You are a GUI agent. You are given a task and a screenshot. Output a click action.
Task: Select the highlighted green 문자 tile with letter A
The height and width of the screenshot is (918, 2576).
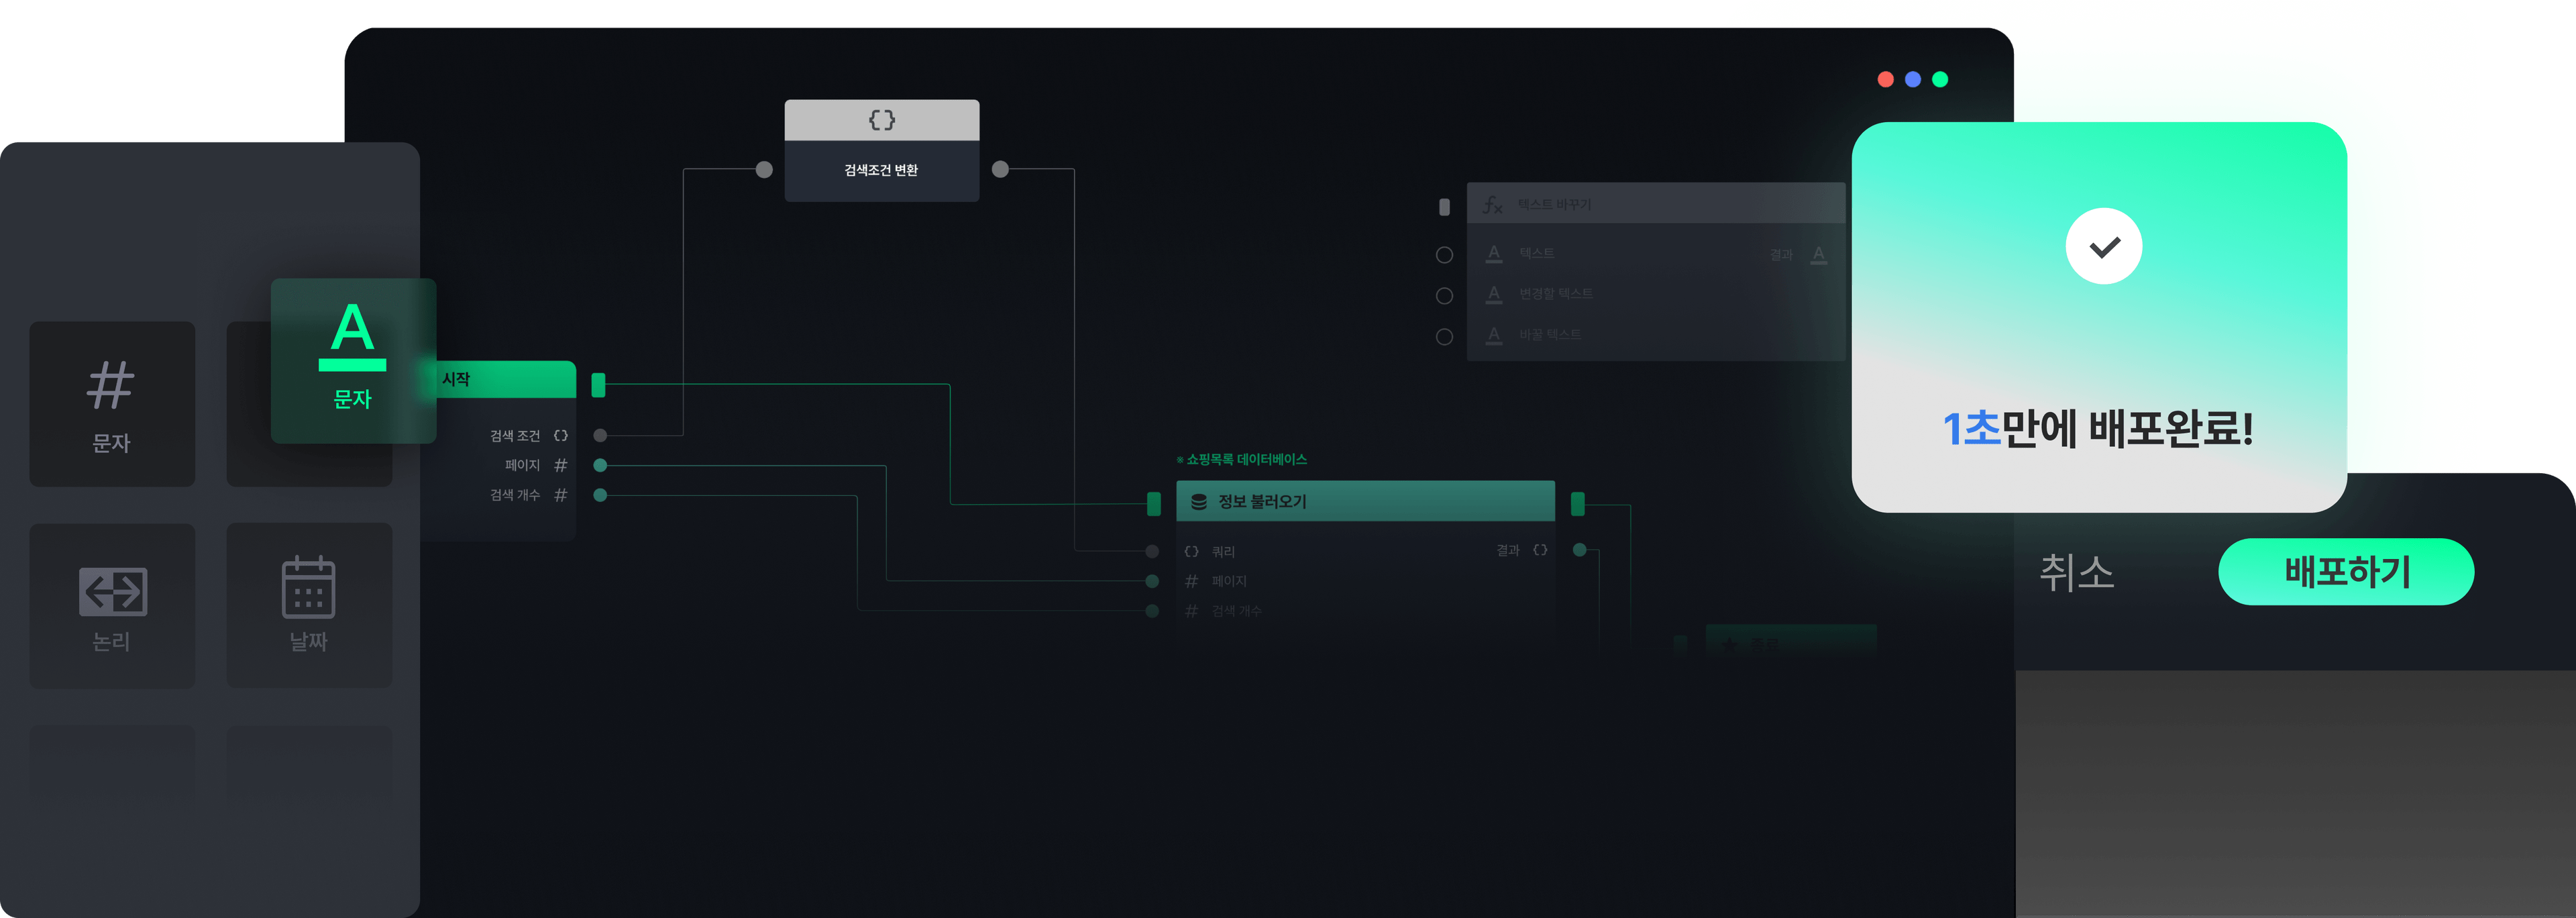[x=353, y=361]
